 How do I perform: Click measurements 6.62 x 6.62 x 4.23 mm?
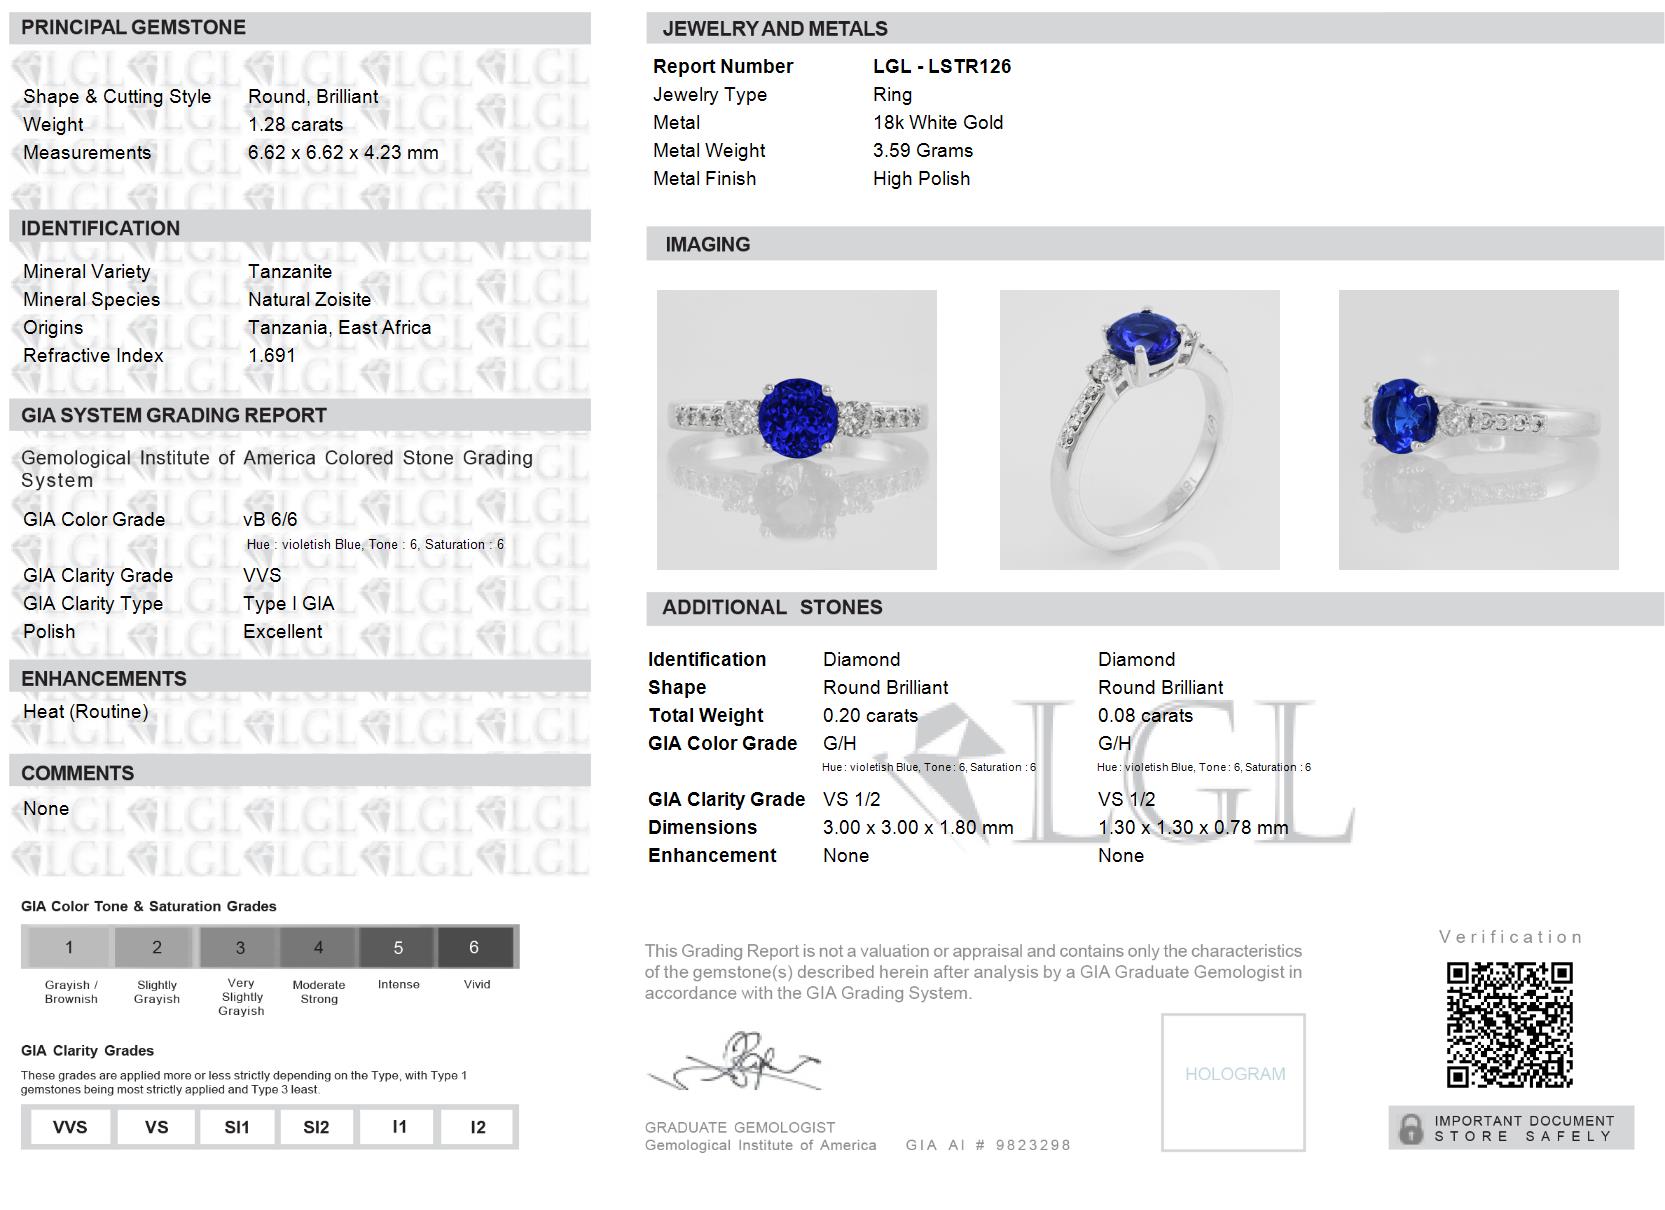point(343,152)
